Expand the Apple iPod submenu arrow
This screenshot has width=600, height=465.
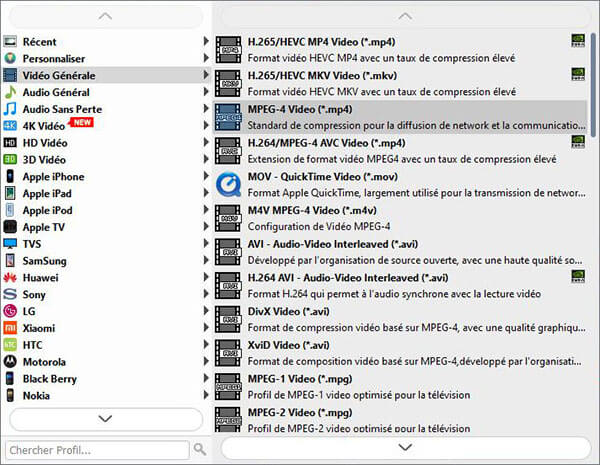(206, 209)
